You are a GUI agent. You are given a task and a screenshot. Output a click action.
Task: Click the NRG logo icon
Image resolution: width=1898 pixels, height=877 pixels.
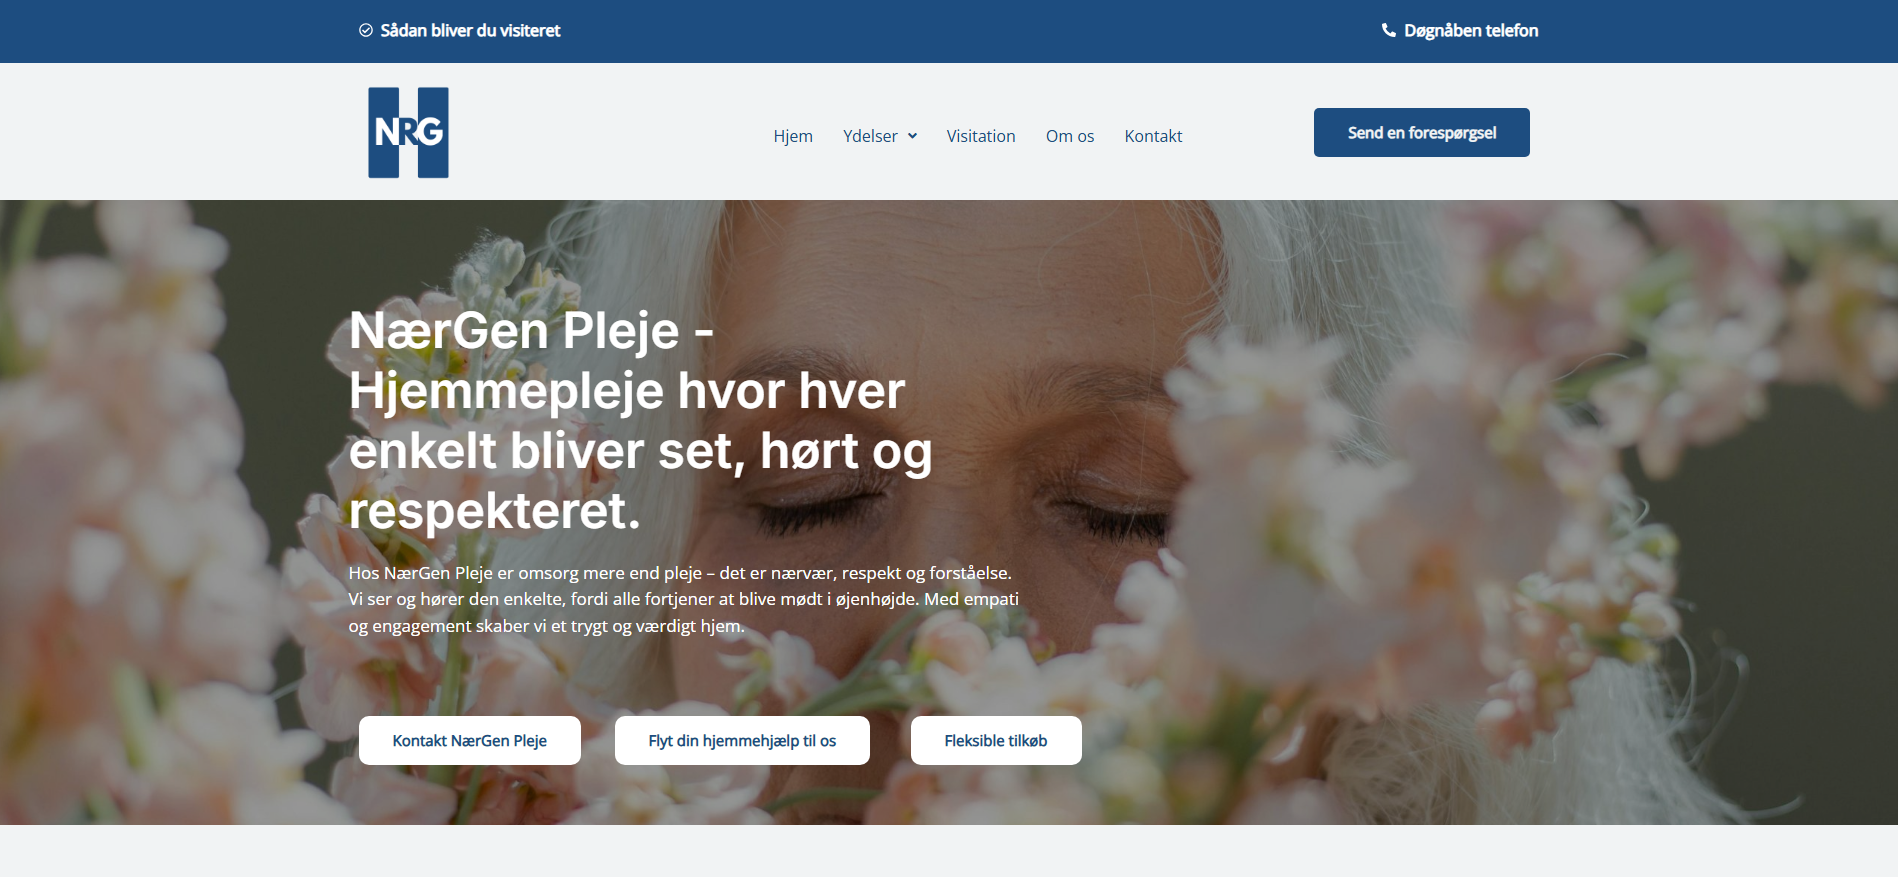click(x=408, y=132)
